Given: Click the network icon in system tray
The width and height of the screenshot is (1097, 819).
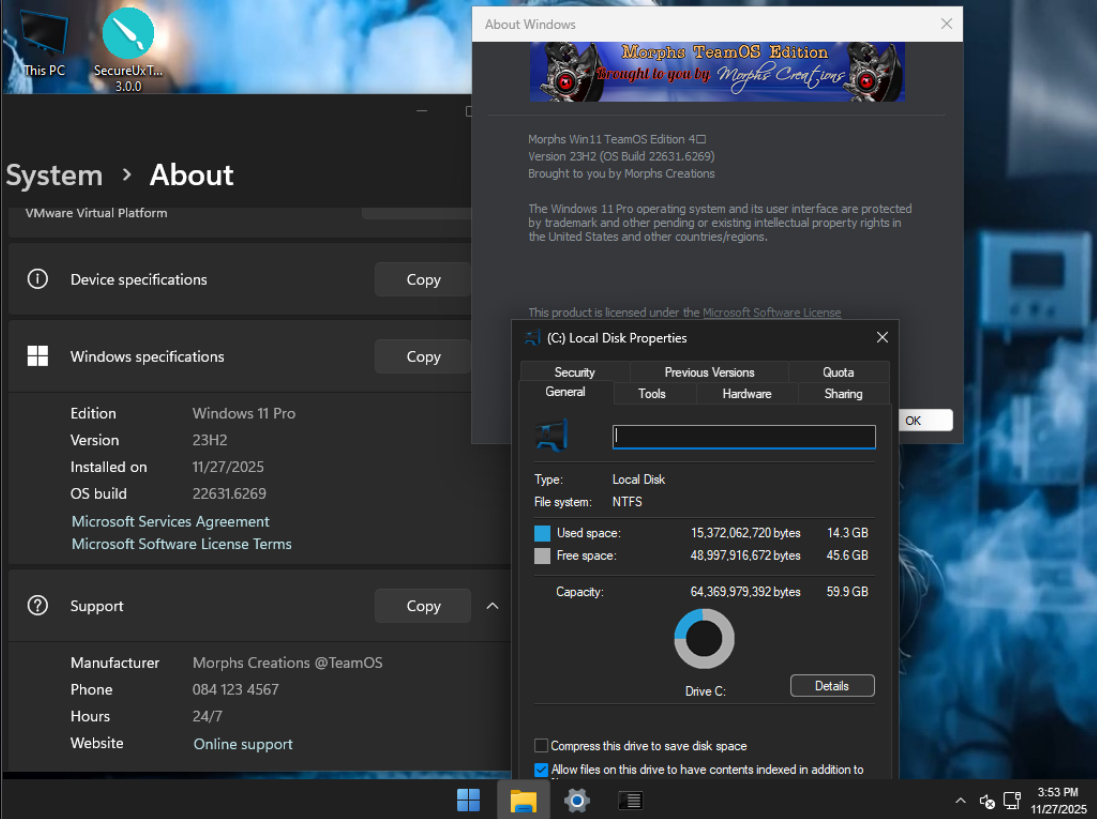Looking at the screenshot, I should pyautogui.click(x=1011, y=800).
